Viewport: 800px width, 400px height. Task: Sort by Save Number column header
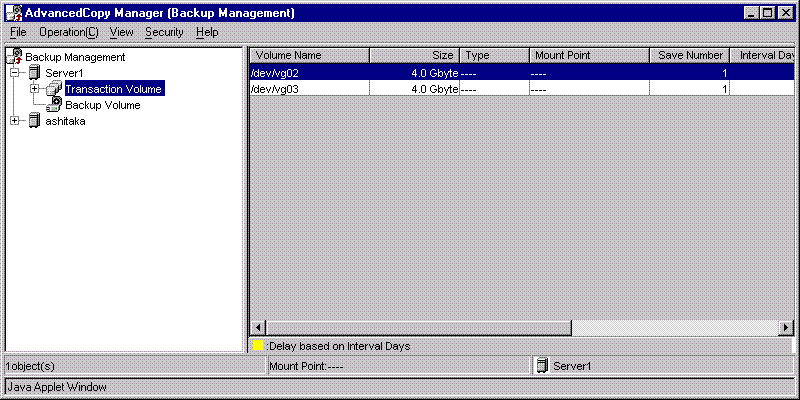pos(689,55)
